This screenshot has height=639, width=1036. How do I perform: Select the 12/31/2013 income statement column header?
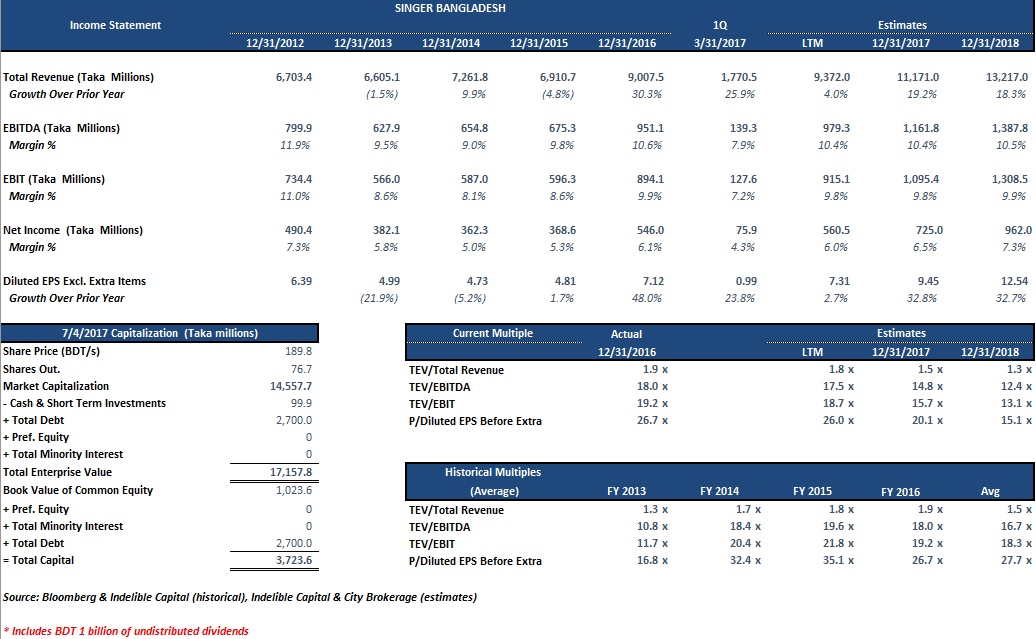pyautogui.click(x=363, y=43)
